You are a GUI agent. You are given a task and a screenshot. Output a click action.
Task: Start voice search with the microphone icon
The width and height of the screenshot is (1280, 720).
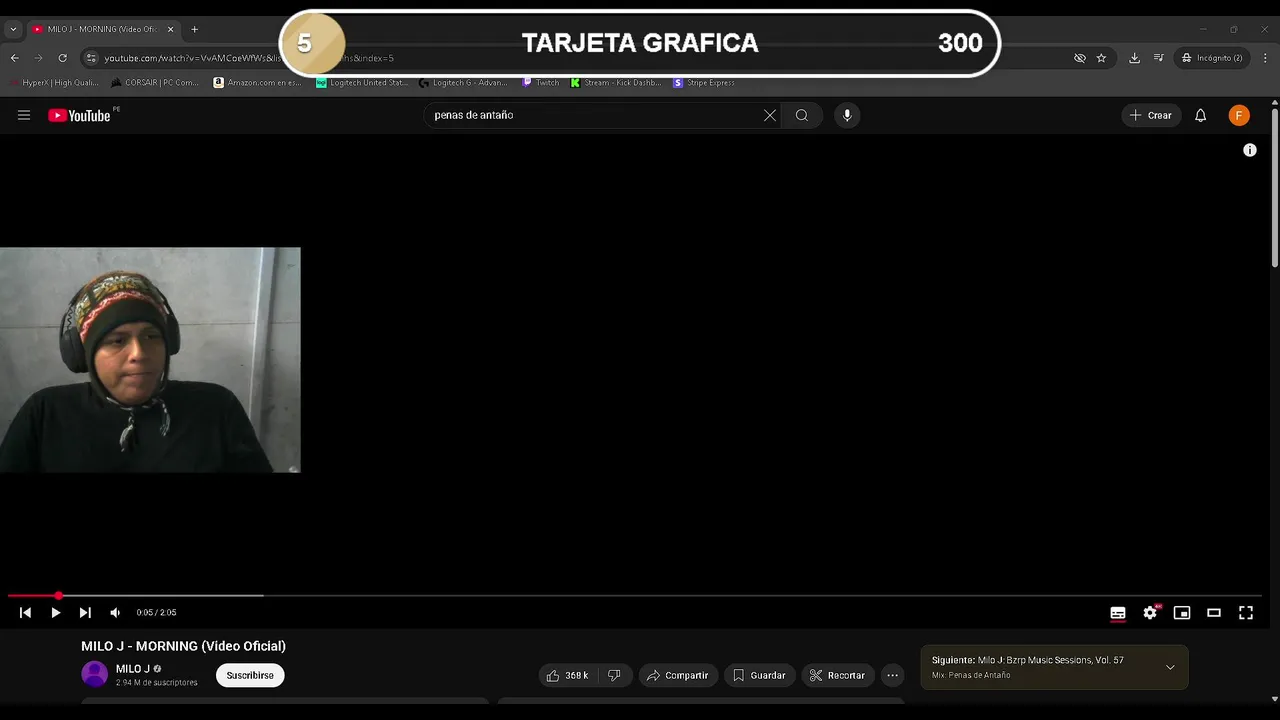coord(847,115)
